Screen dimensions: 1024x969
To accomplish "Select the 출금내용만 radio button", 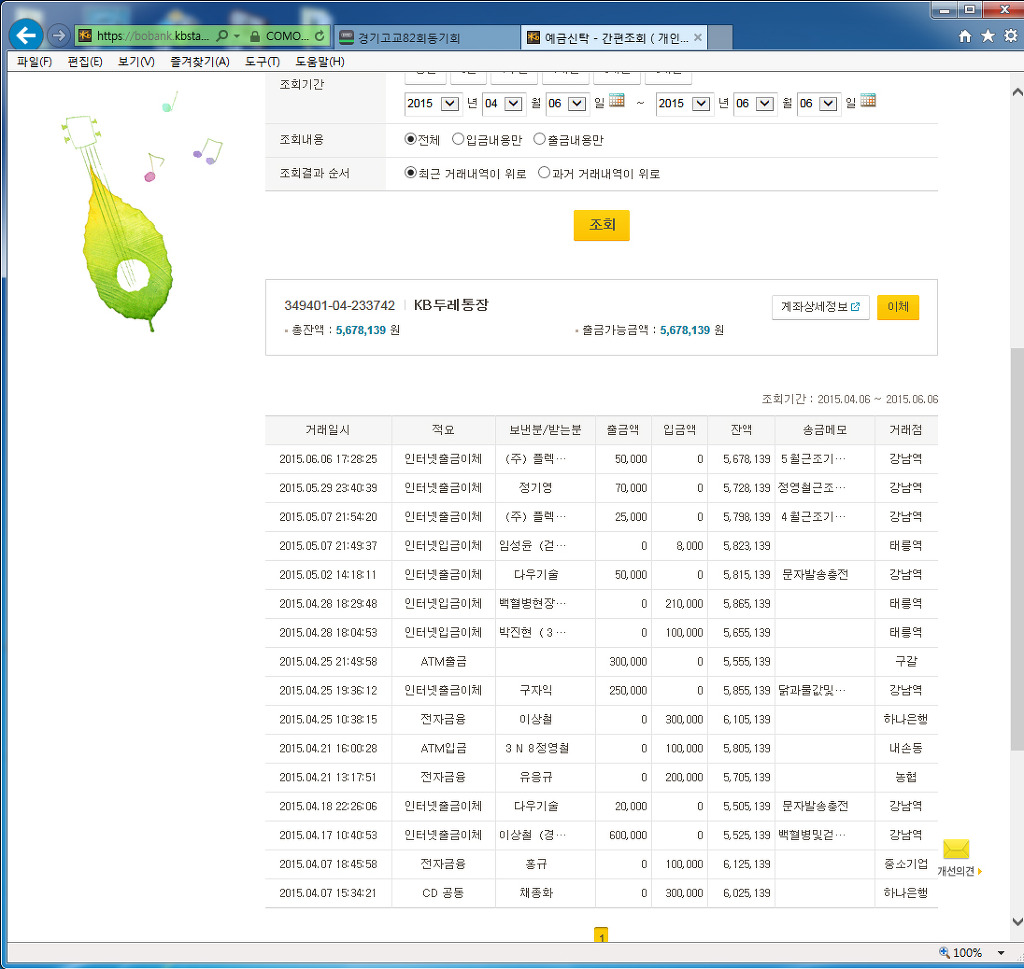I will [539, 140].
